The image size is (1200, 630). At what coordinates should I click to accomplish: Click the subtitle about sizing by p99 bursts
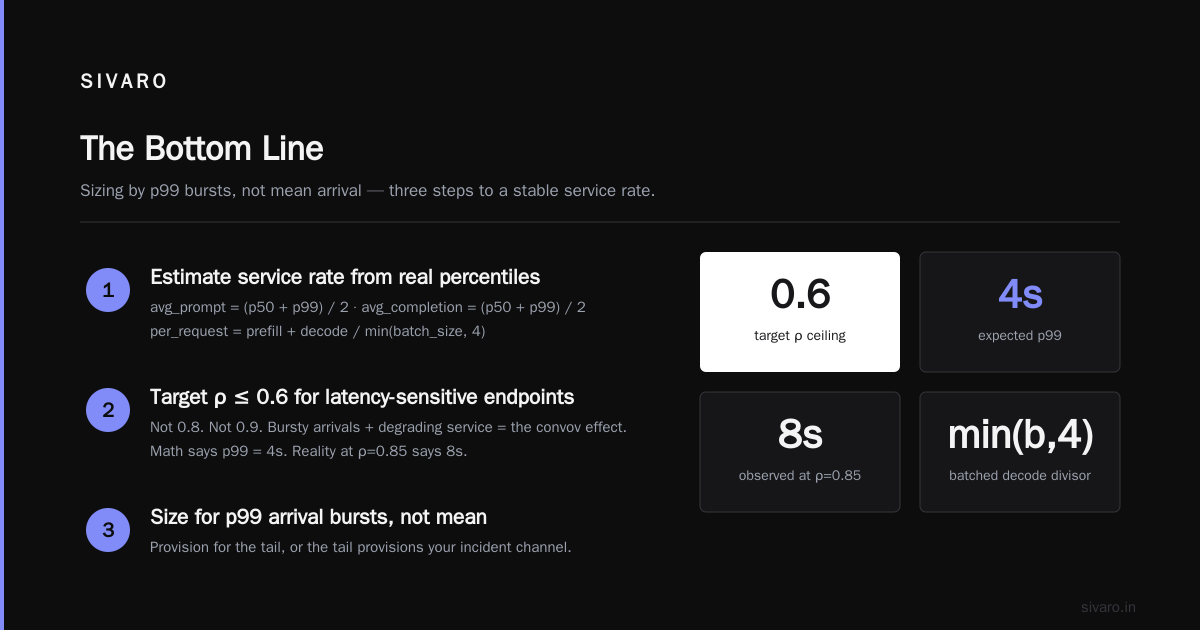point(367,190)
